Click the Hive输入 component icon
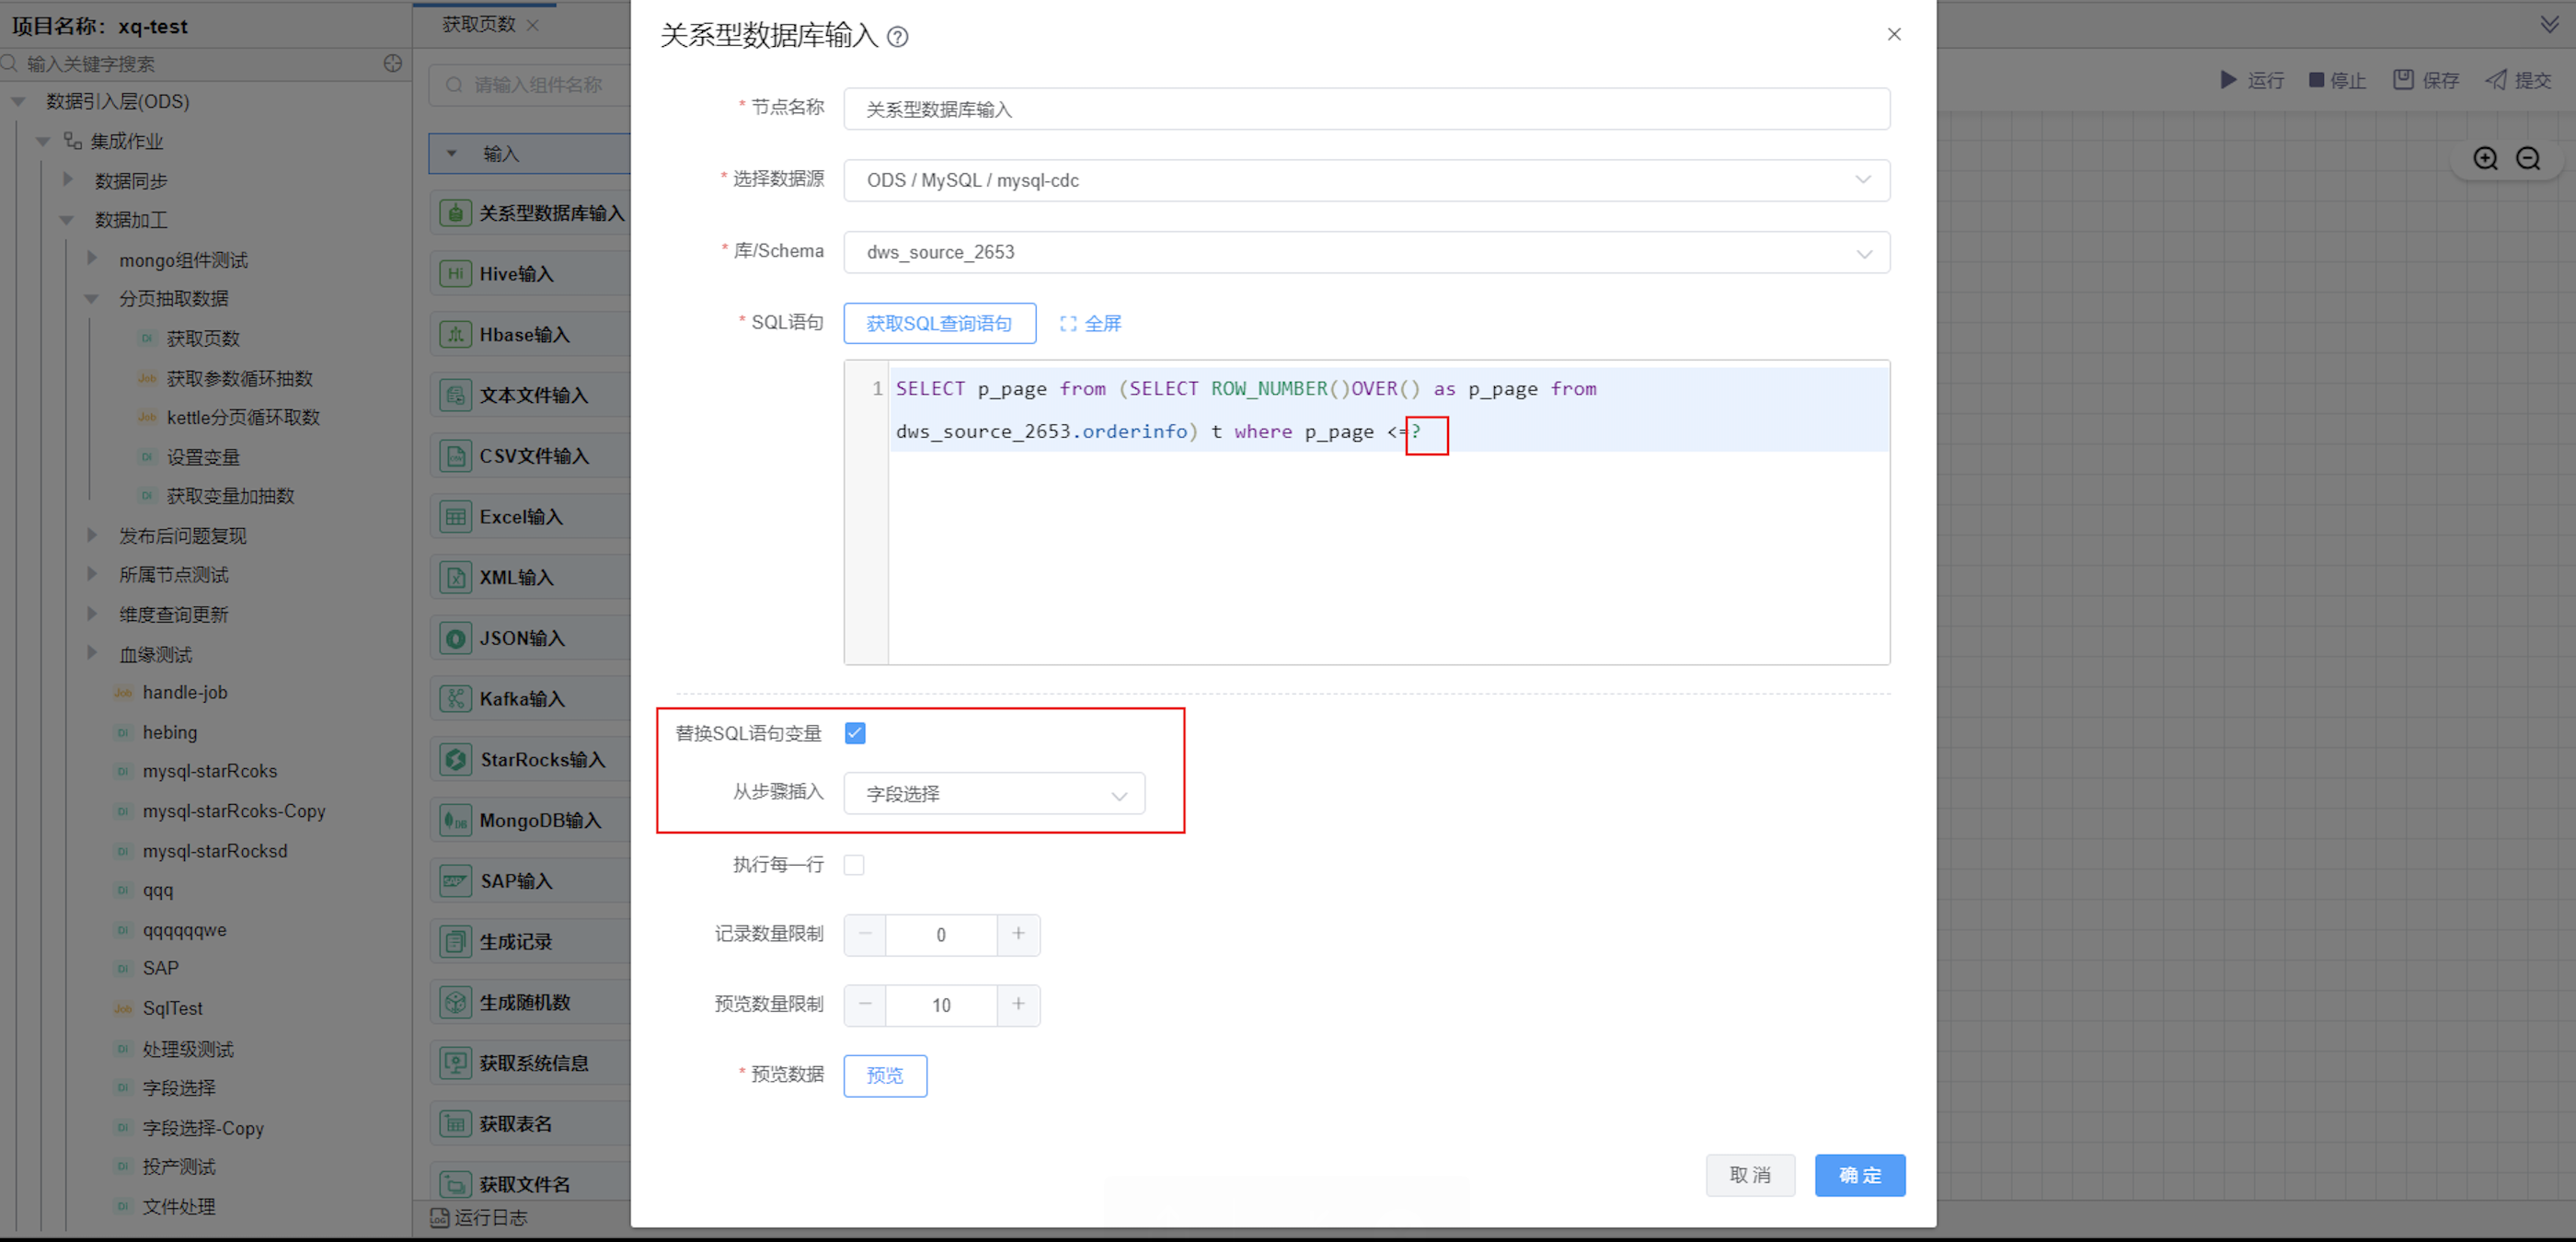 (455, 274)
